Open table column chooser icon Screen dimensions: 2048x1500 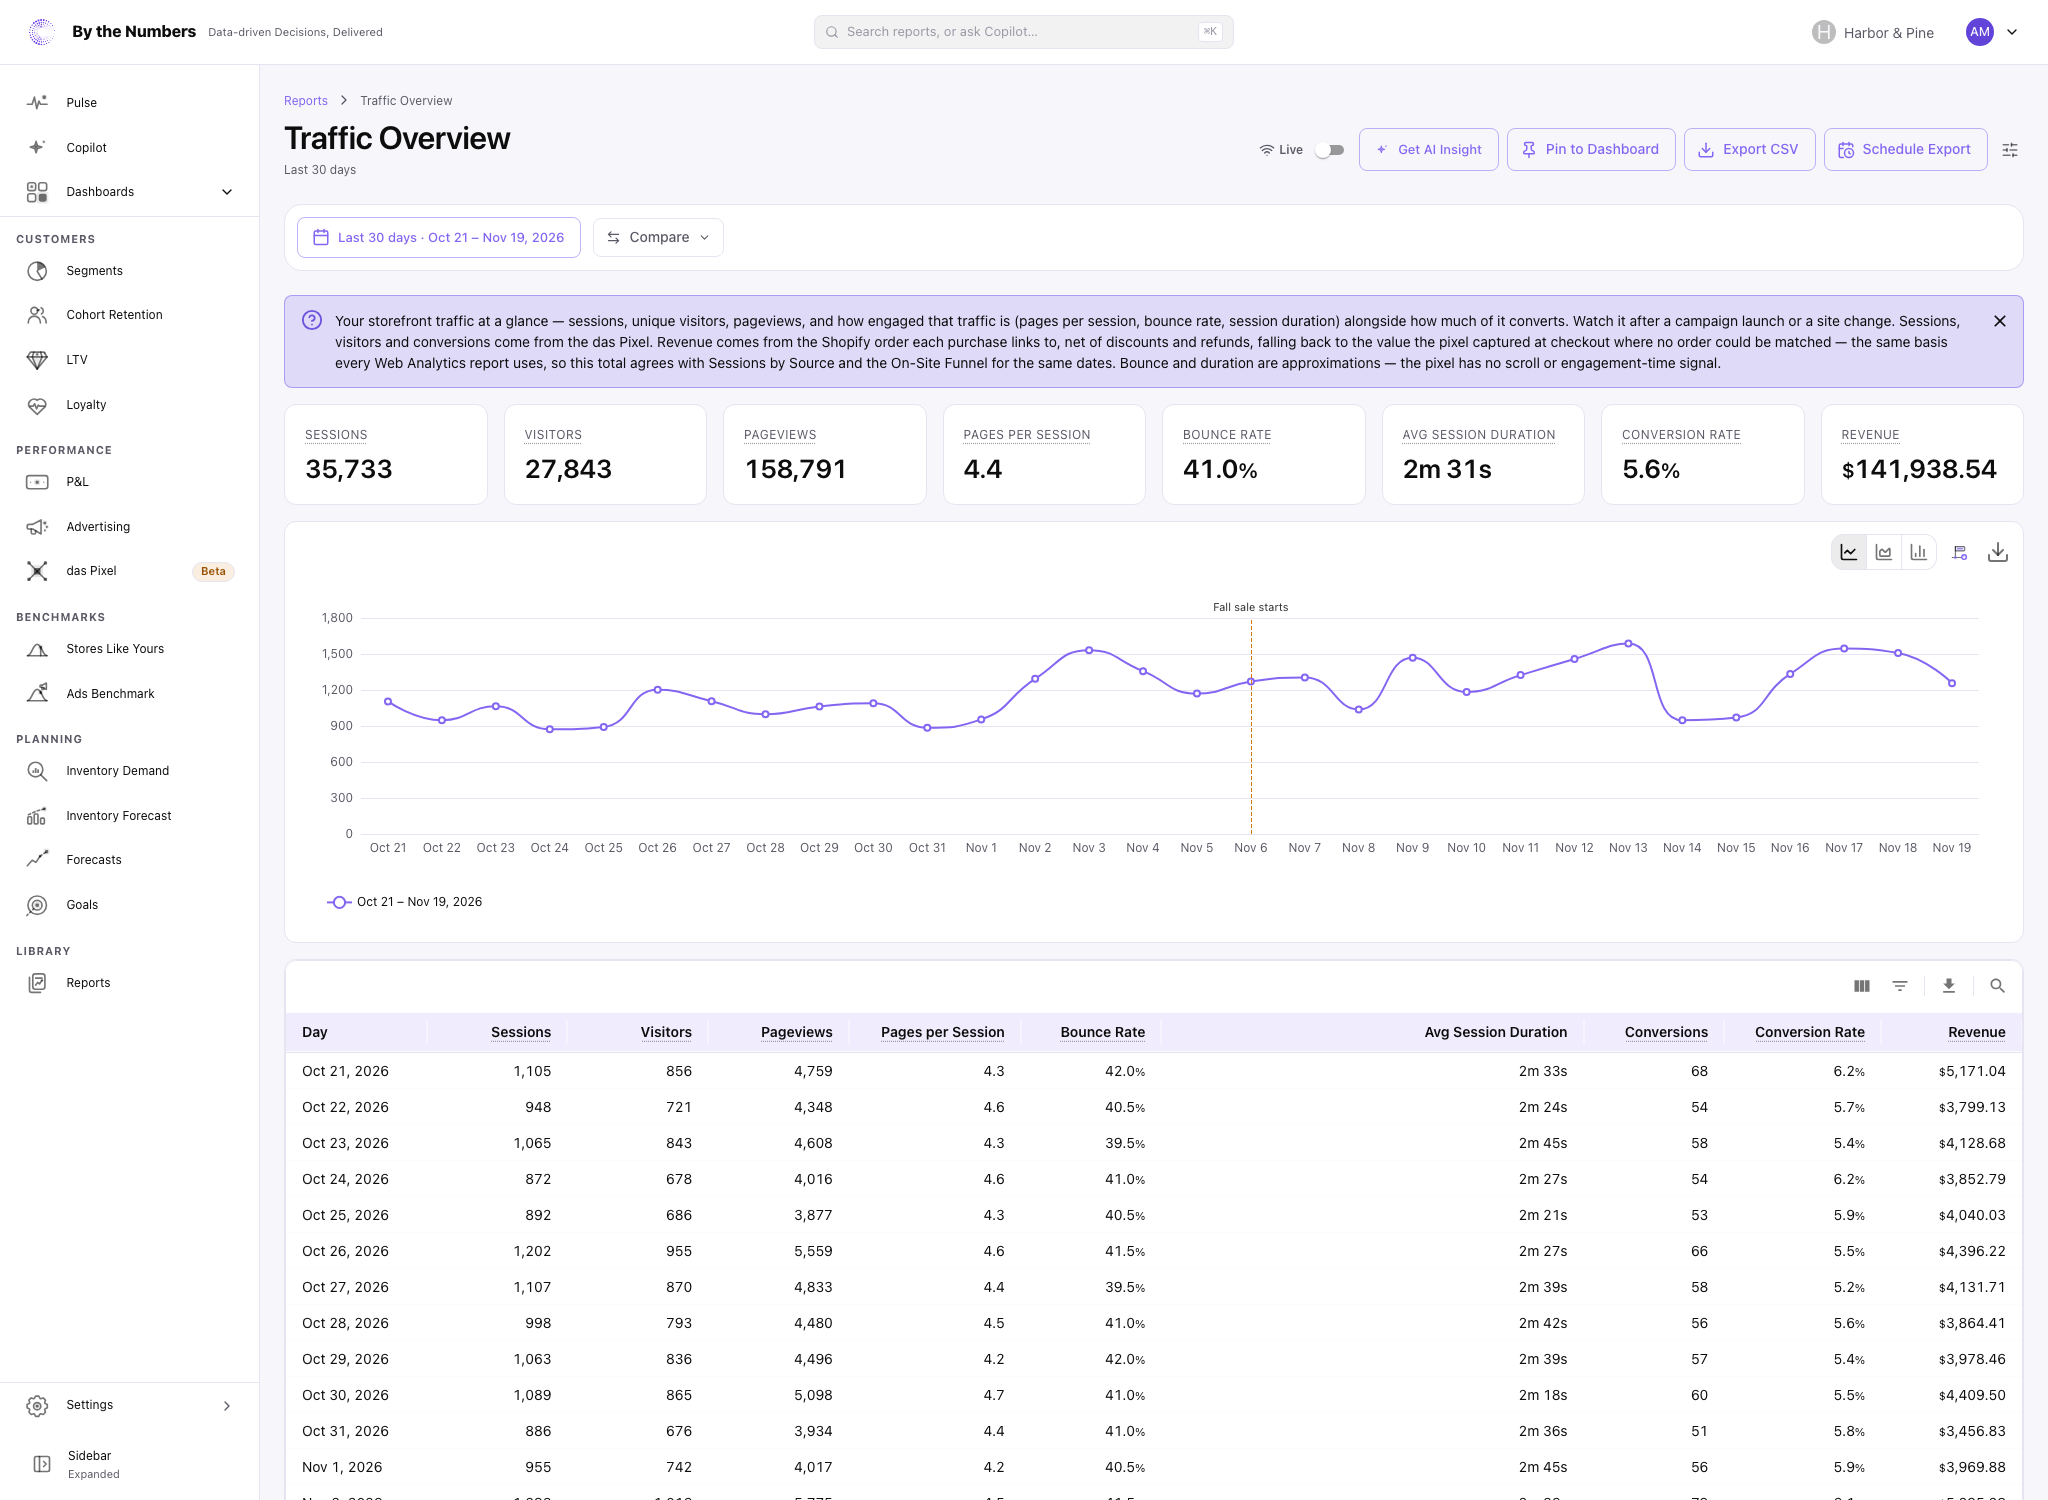pos(1862,986)
